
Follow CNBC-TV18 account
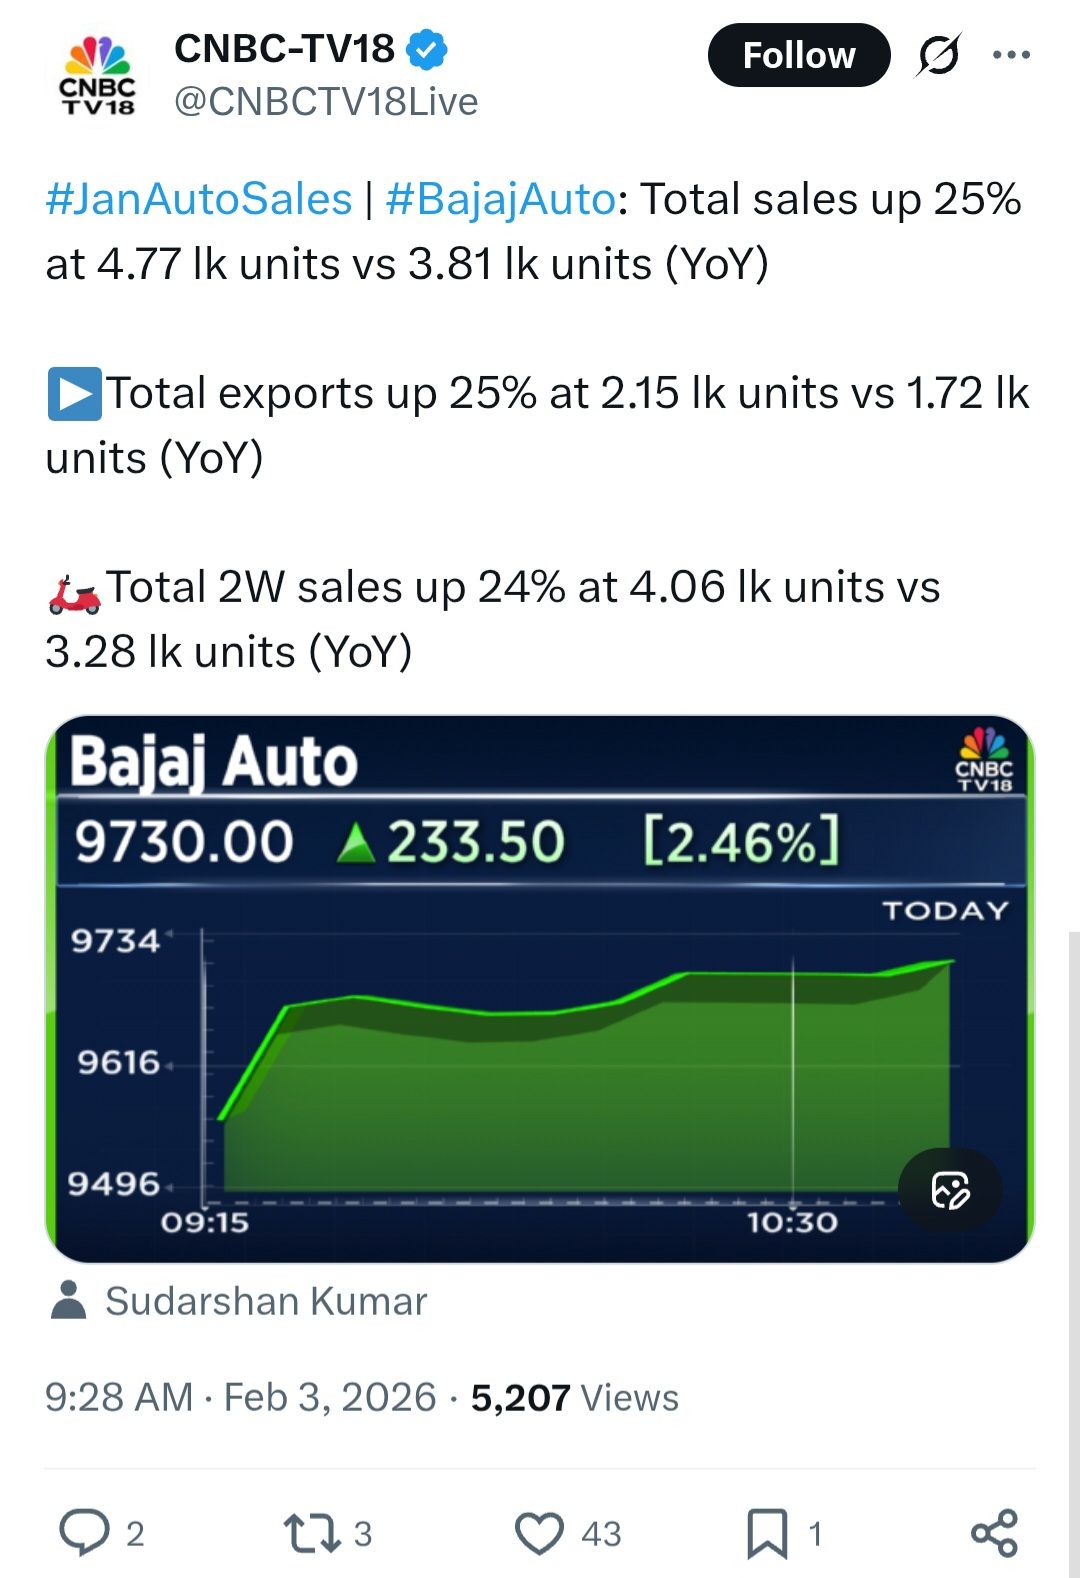pos(798,55)
